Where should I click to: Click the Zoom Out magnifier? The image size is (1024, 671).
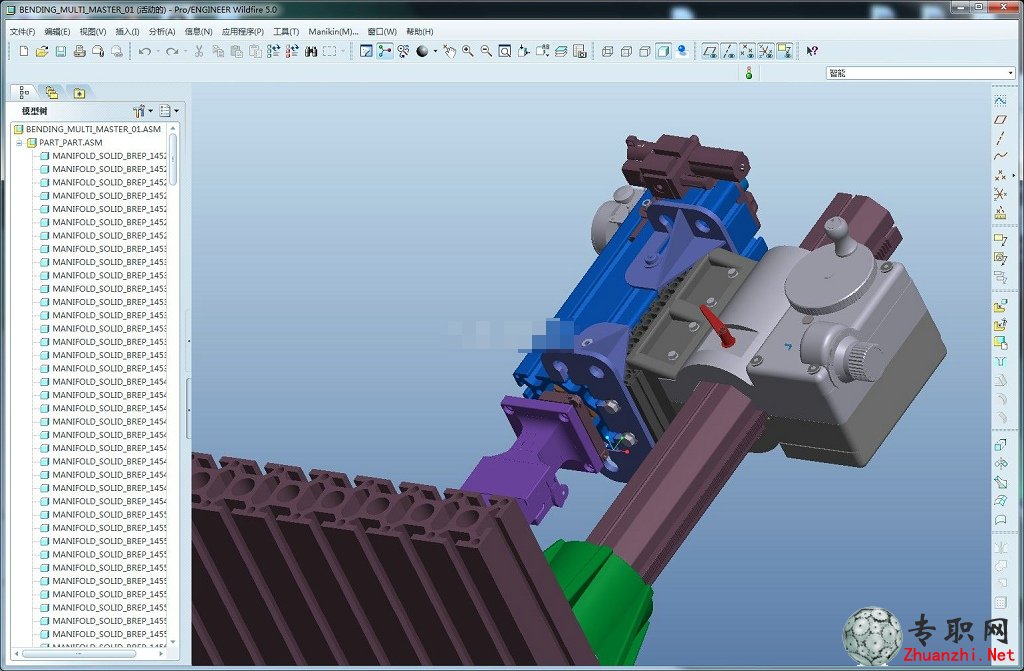pyautogui.click(x=486, y=51)
